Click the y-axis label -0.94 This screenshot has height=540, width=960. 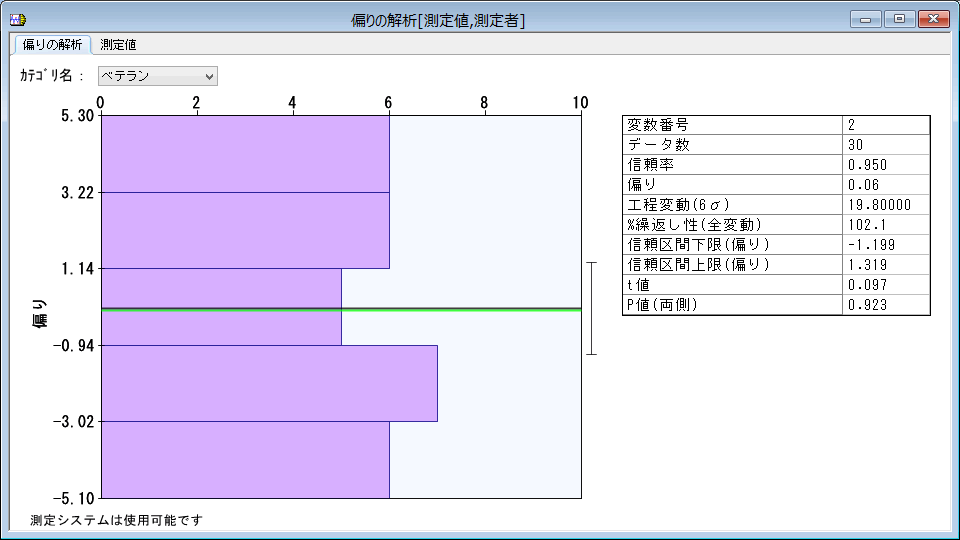point(73,346)
